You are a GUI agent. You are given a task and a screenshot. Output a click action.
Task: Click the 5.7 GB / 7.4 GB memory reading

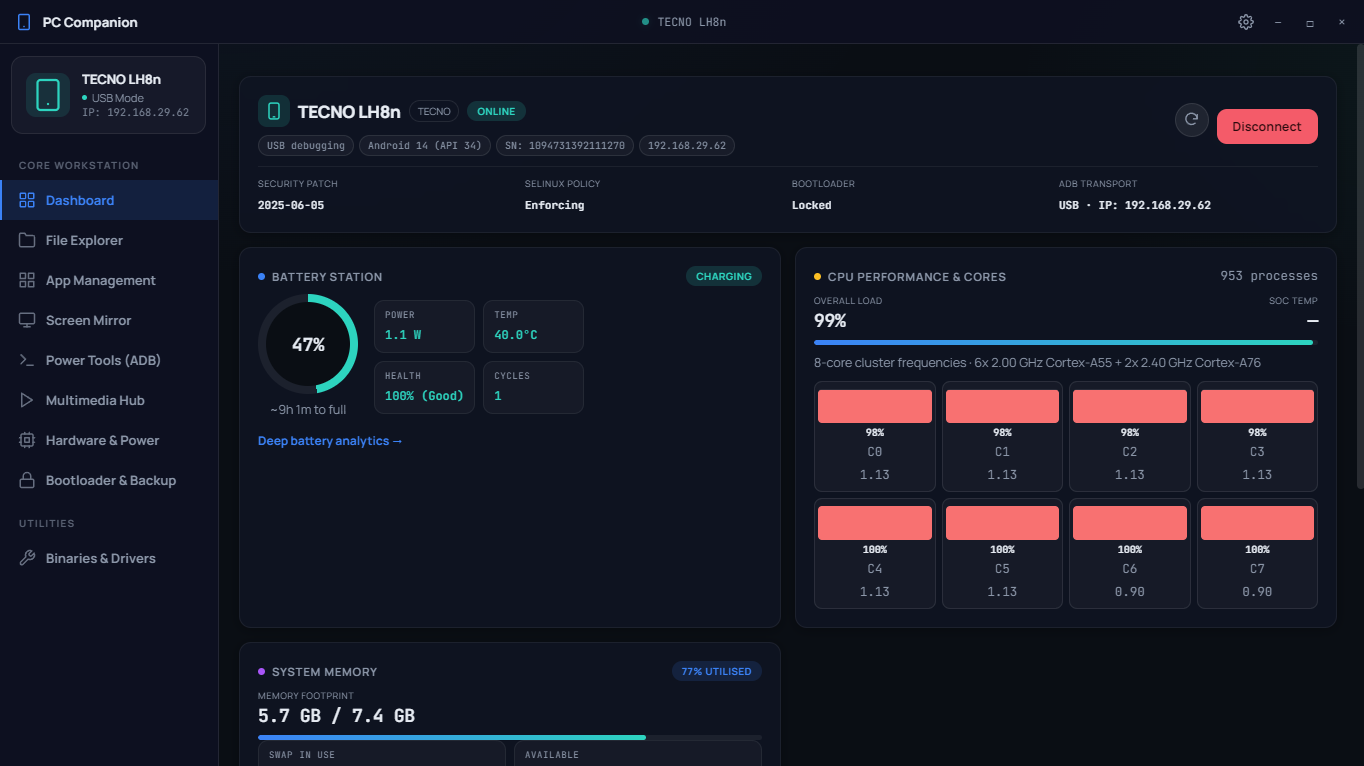336,716
